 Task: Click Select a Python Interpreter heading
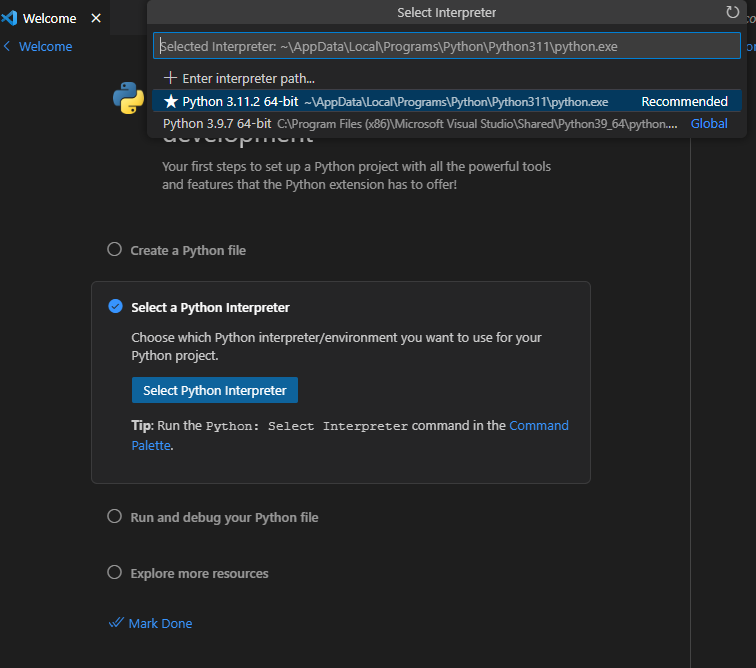[x=210, y=307]
